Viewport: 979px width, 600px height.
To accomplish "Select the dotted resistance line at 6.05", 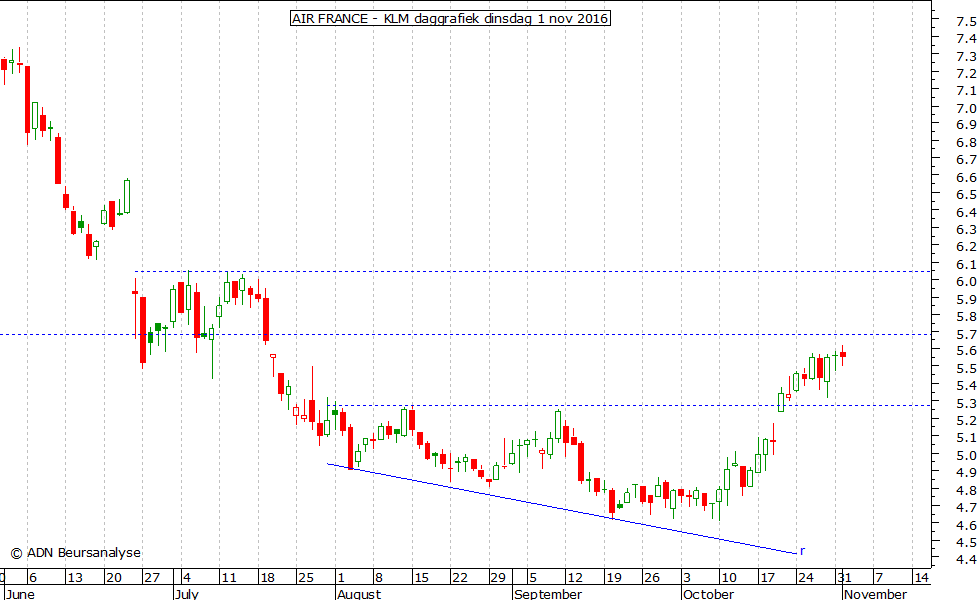I will (x=533, y=272).
